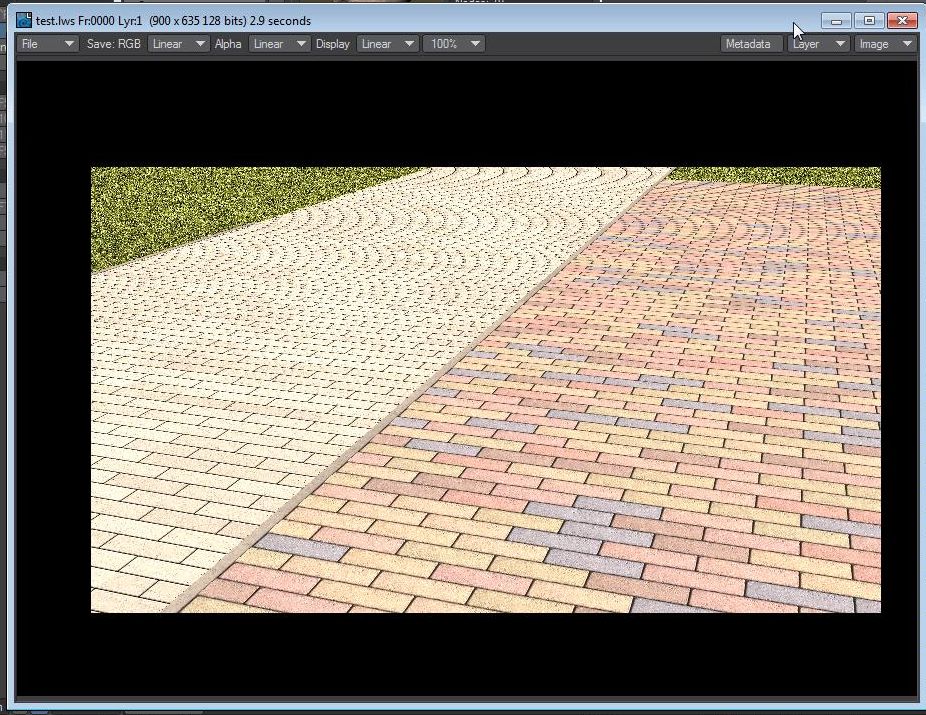Screen dimensions: 926x715
Task: Minimize the test.lws render window
Action: click(836, 20)
